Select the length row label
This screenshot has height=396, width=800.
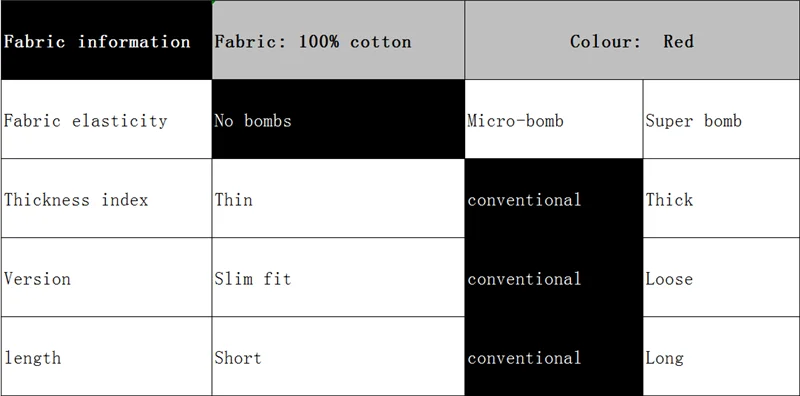(x=106, y=356)
